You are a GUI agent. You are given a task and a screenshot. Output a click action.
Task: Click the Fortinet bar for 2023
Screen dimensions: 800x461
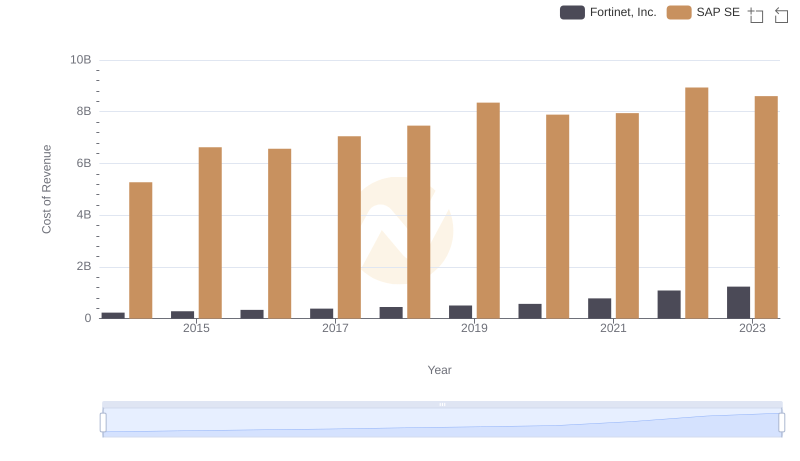[x=738, y=302]
